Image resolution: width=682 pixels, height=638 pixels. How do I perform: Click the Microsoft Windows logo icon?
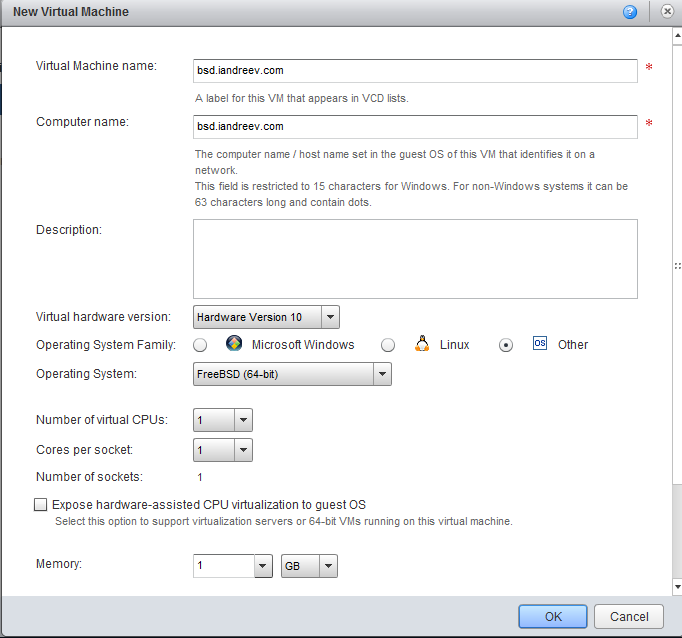point(234,343)
